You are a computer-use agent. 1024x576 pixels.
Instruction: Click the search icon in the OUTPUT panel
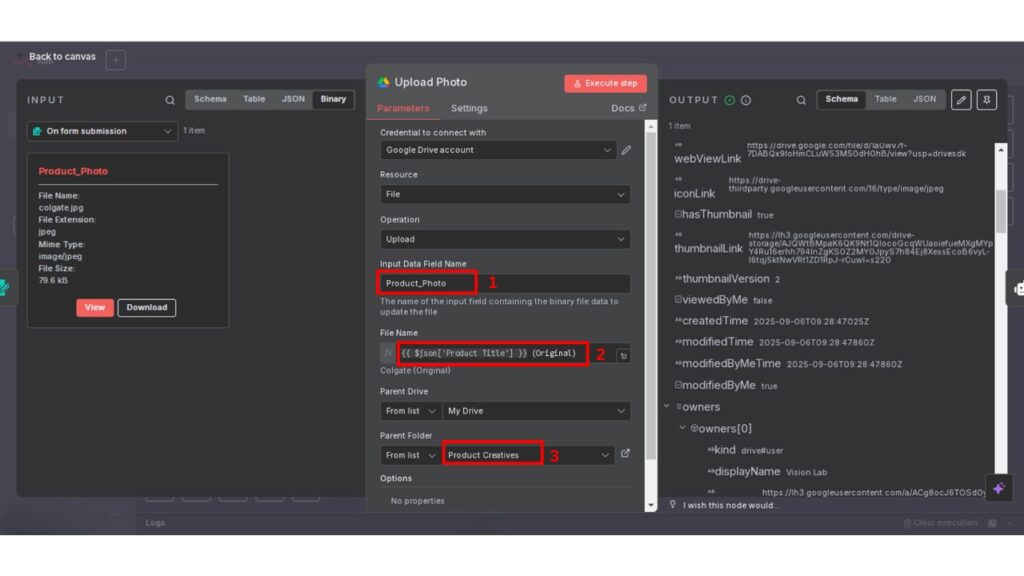point(801,100)
